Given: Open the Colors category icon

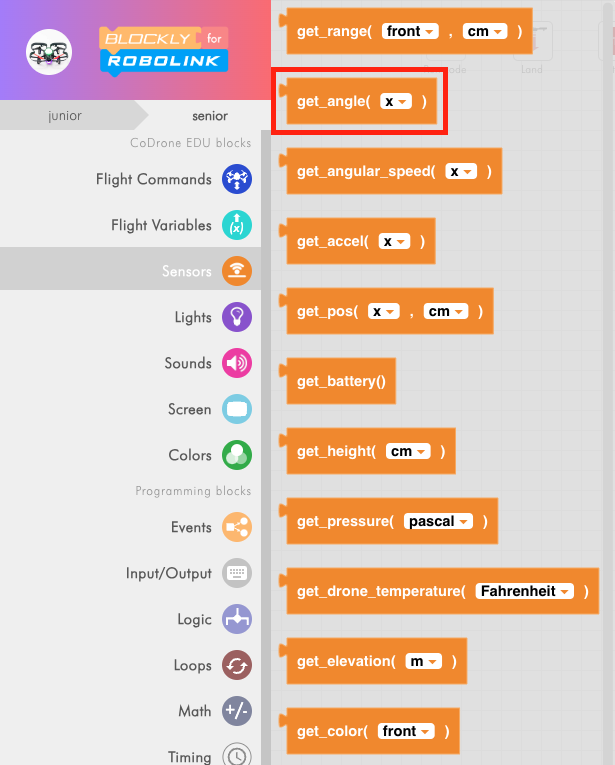Looking at the screenshot, I should [x=237, y=455].
